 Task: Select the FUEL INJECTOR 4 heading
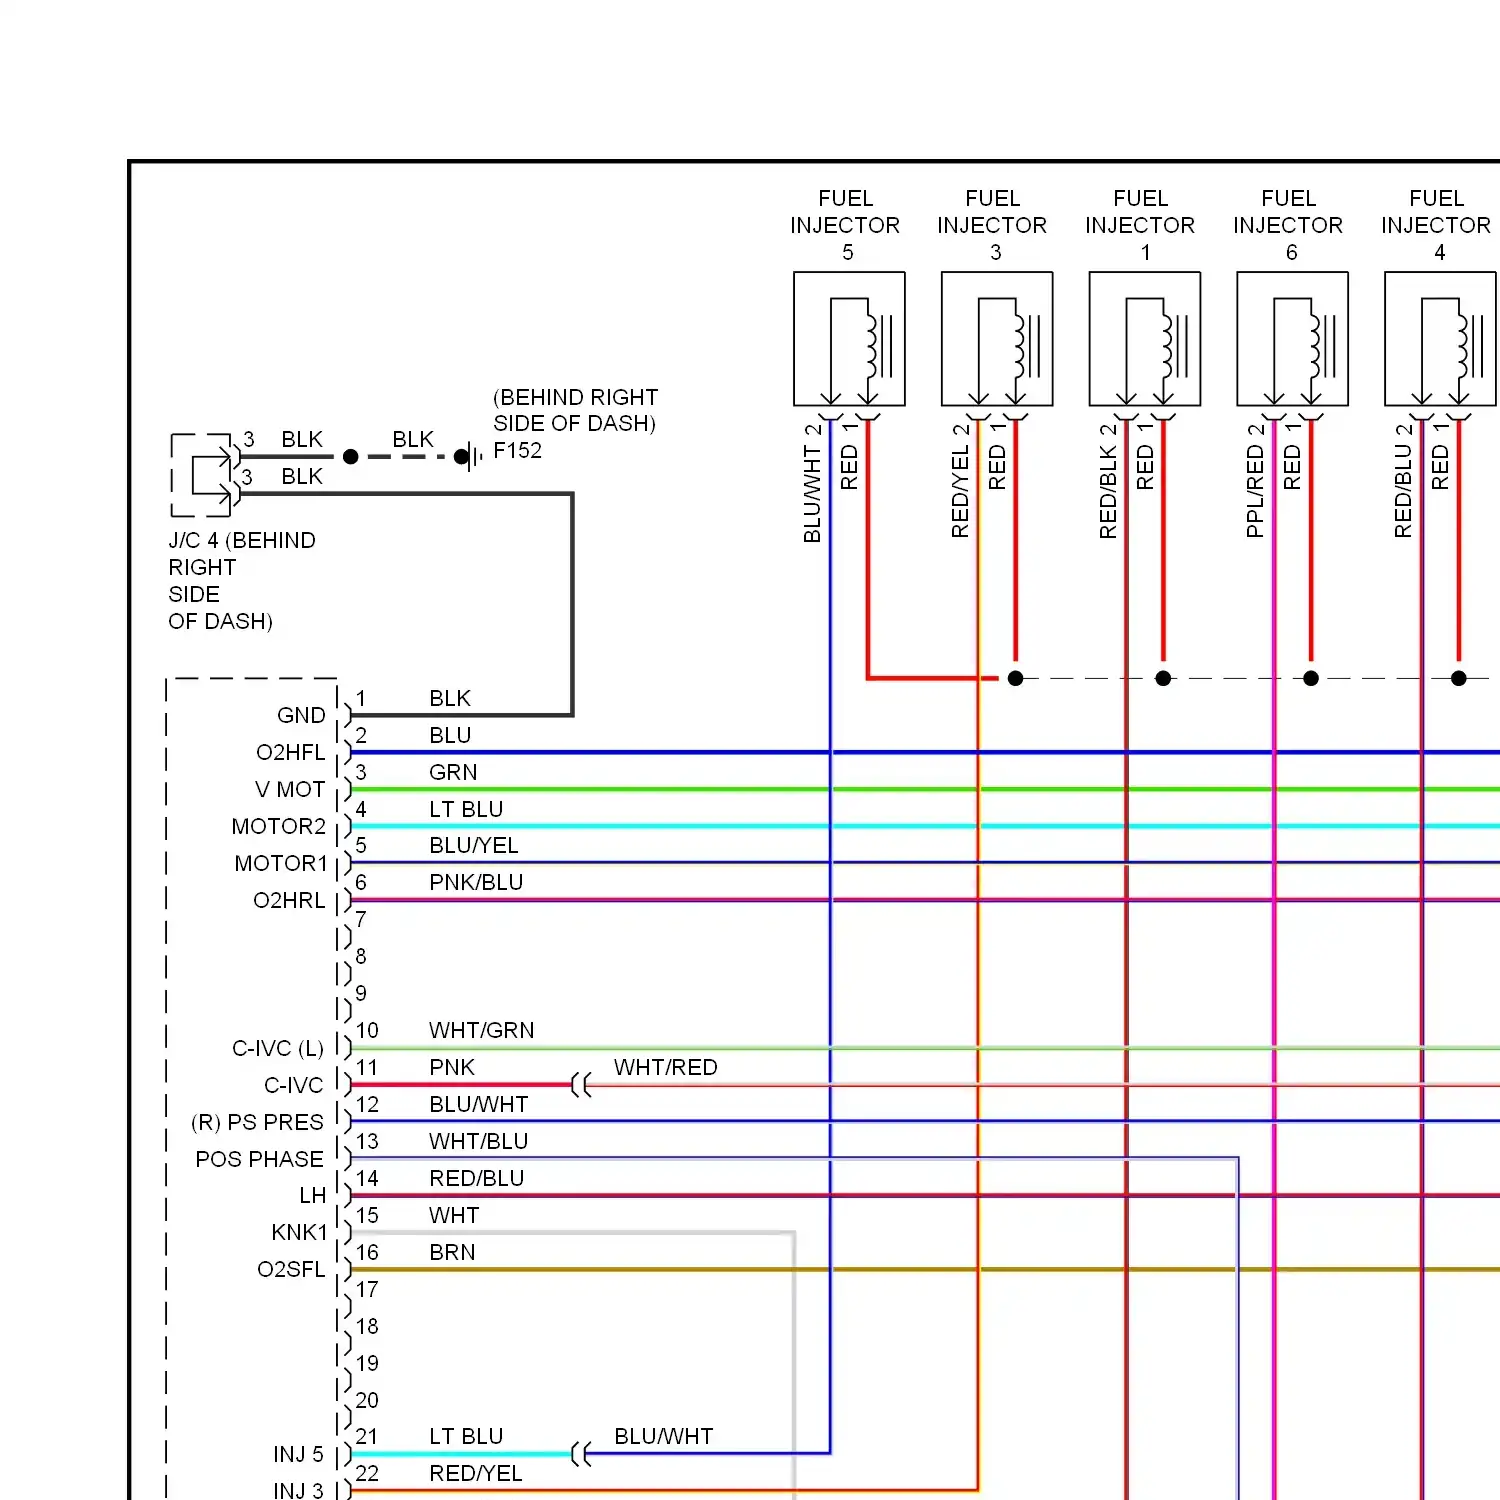[1437, 225]
